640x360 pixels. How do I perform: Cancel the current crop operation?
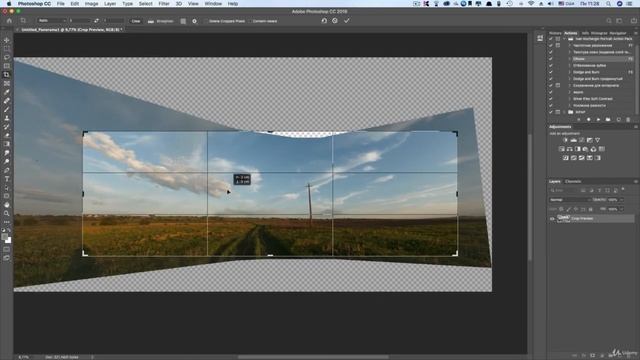point(335,21)
